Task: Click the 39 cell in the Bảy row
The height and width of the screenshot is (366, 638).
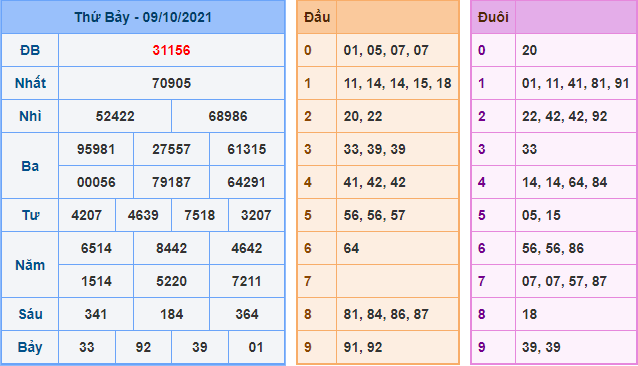Action: (200, 347)
